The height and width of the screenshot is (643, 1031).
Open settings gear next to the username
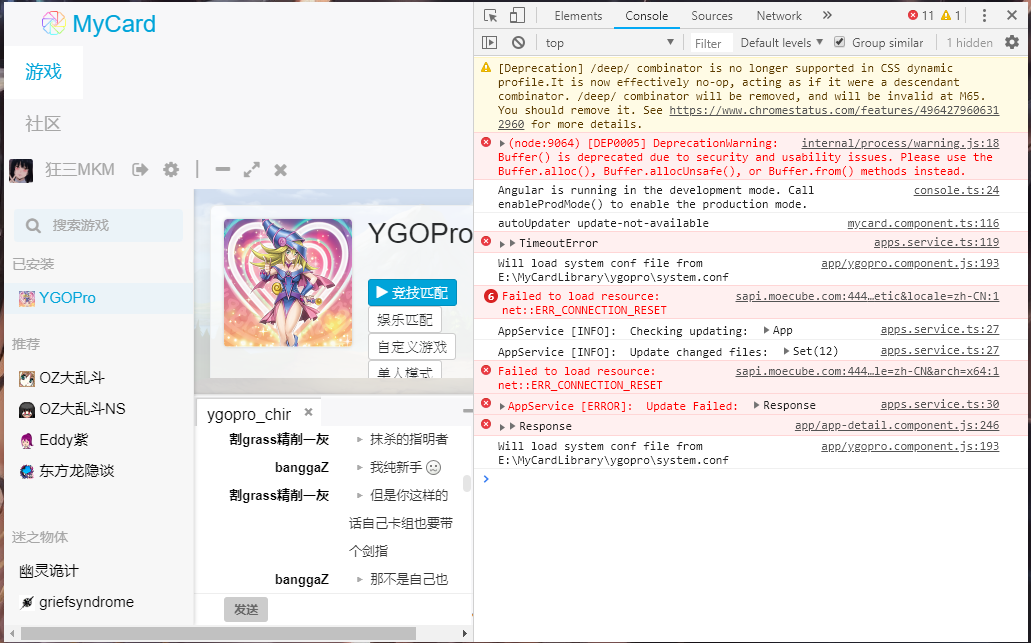tap(171, 170)
